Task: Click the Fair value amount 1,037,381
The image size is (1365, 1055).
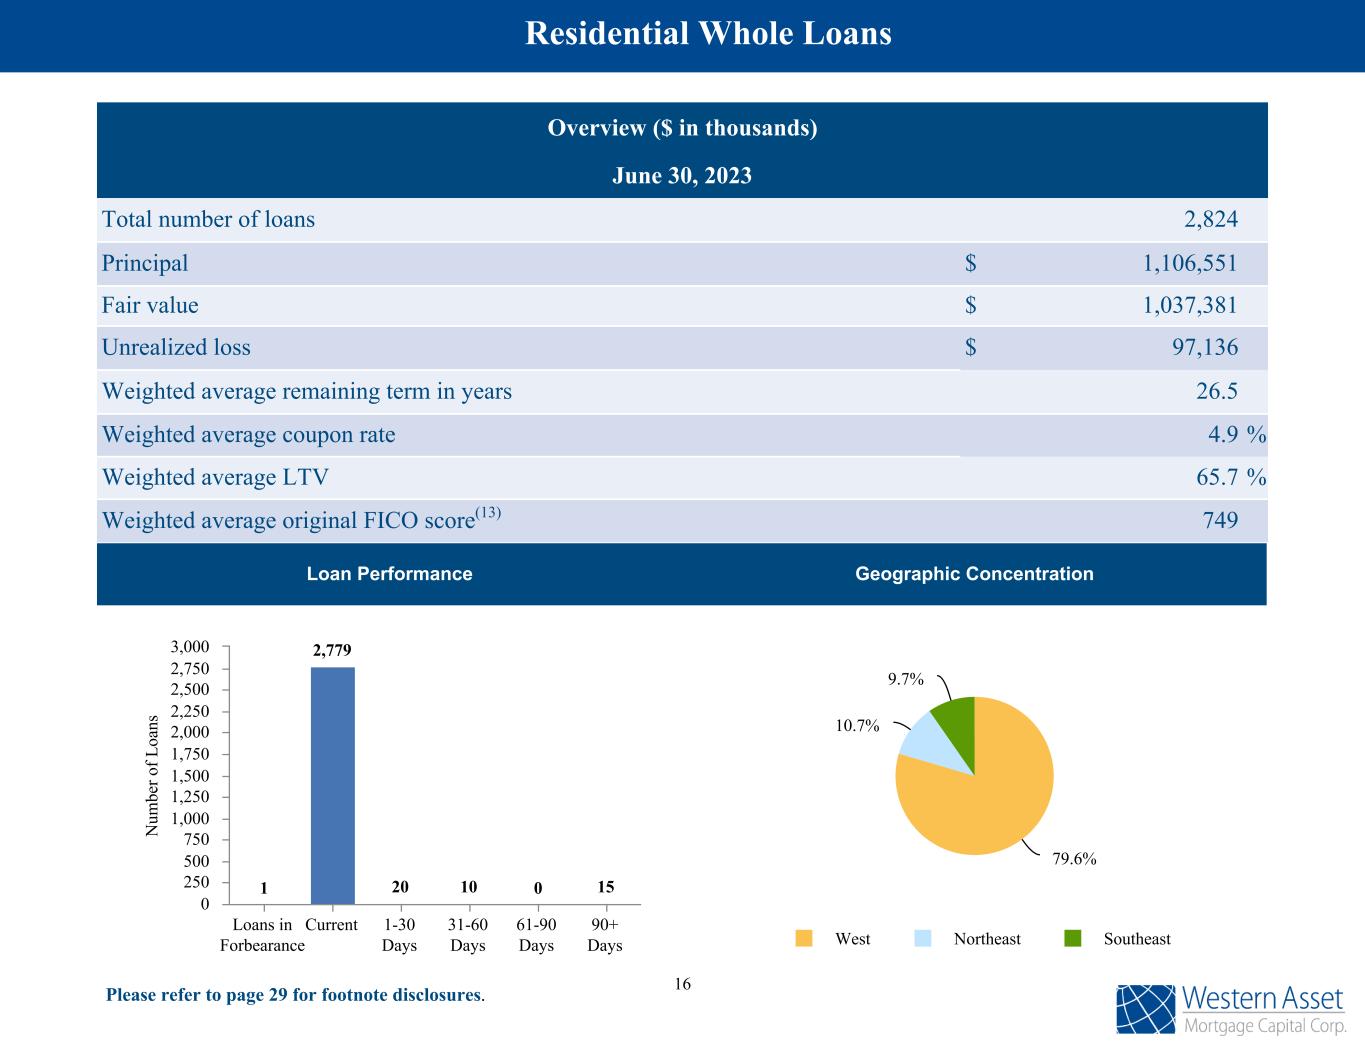Action: pyautogui.click(x=1189, y=306)
